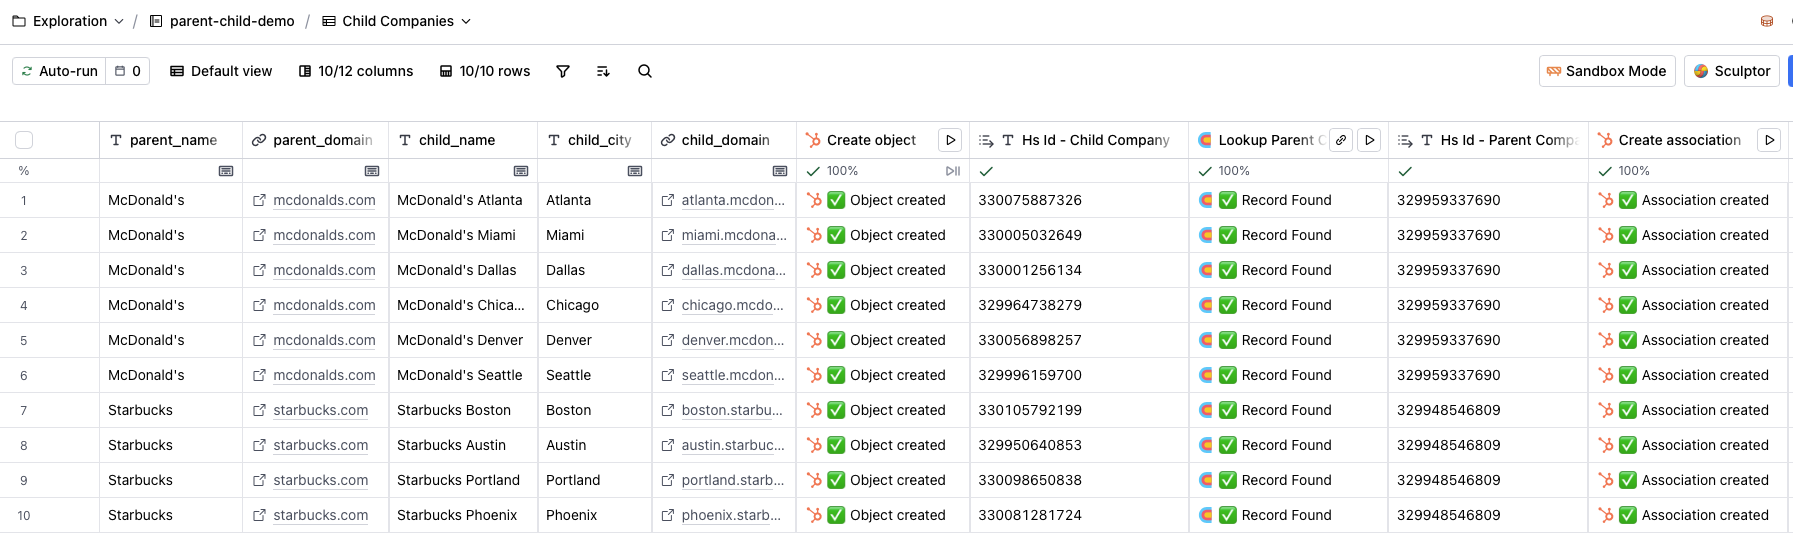Click the parent_name column header
Image resolution: width=1793 pixels, height=538 pixels.
[171, 140]
